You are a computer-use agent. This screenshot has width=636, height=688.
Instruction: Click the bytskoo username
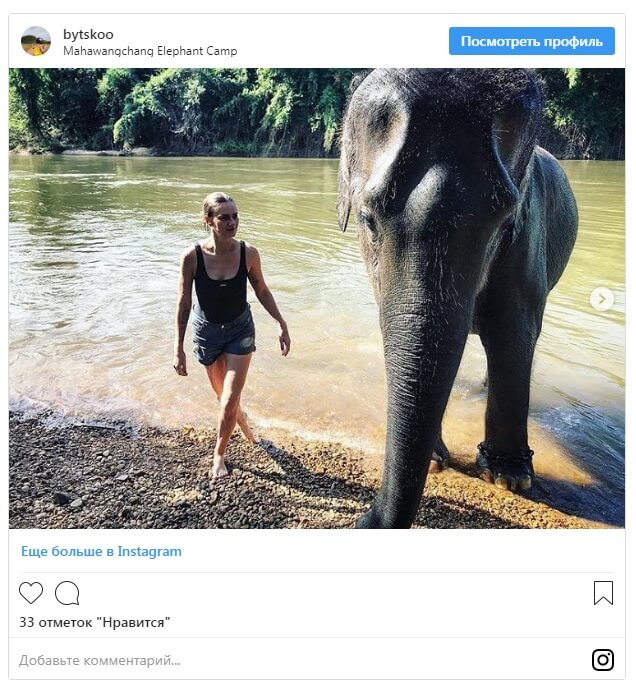pyautogui.click(x=88, y=34)
